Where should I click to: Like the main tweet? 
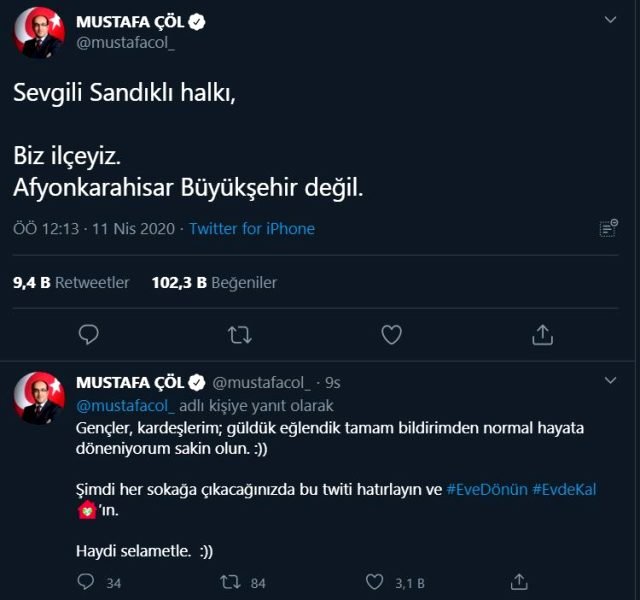(x=392, y=334)
